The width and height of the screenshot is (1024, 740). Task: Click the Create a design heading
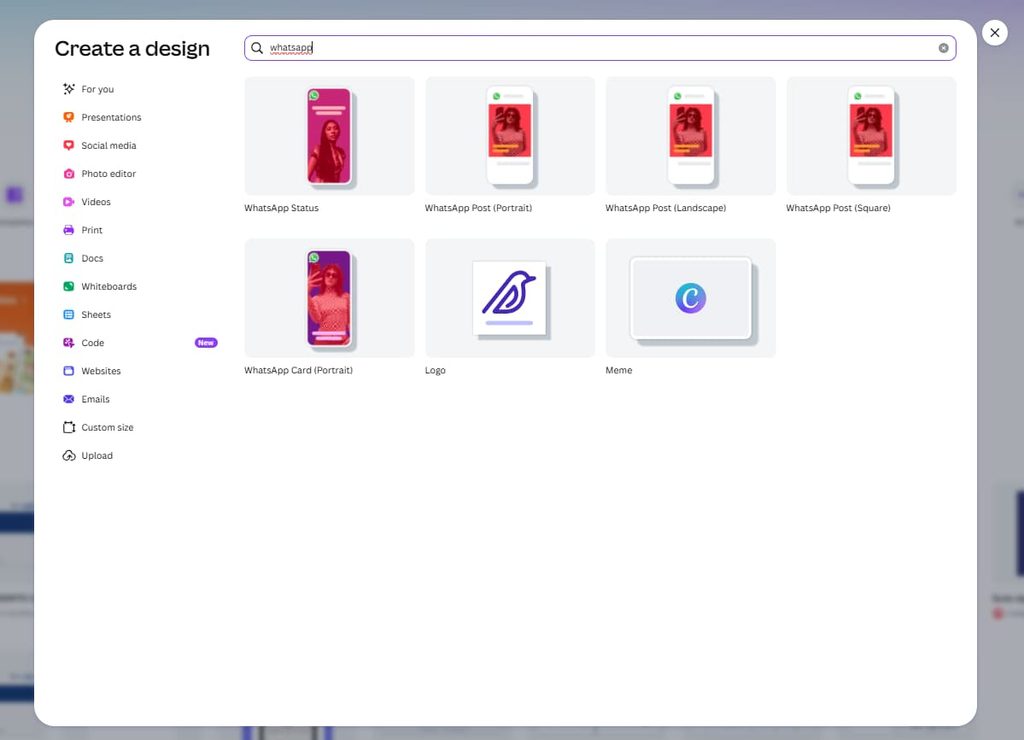click(132, 48)
